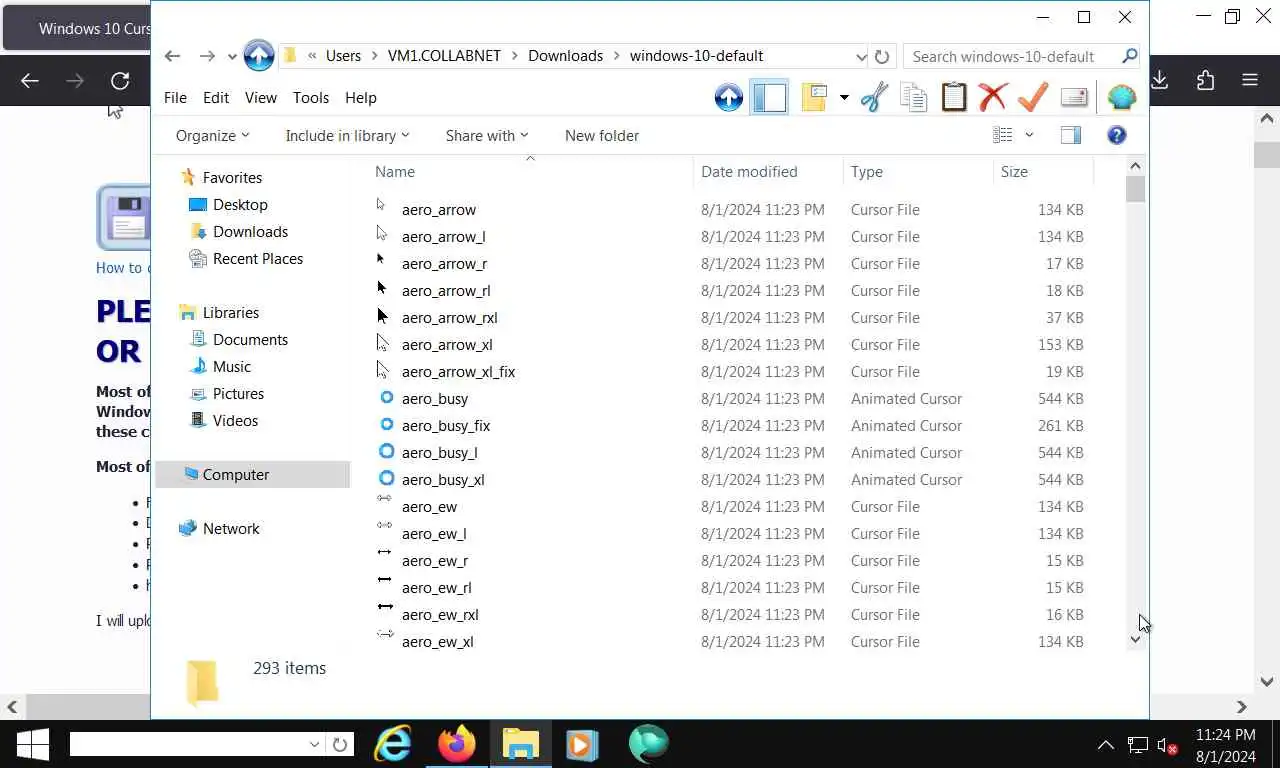Select Downloads in navigation pane
This screenshot has width=1280, height=768.
click(x=250, y=231)
